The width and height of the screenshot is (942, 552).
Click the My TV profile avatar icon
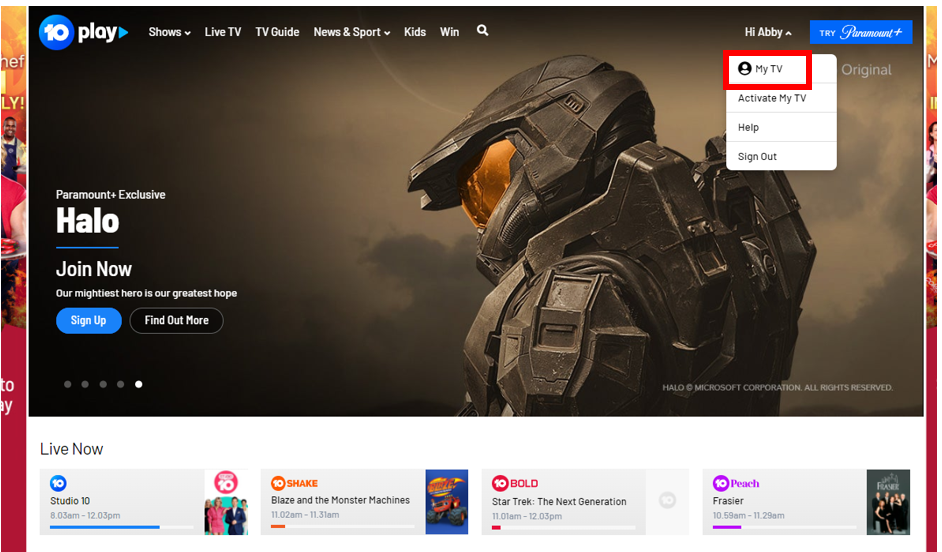coord(744,68)
